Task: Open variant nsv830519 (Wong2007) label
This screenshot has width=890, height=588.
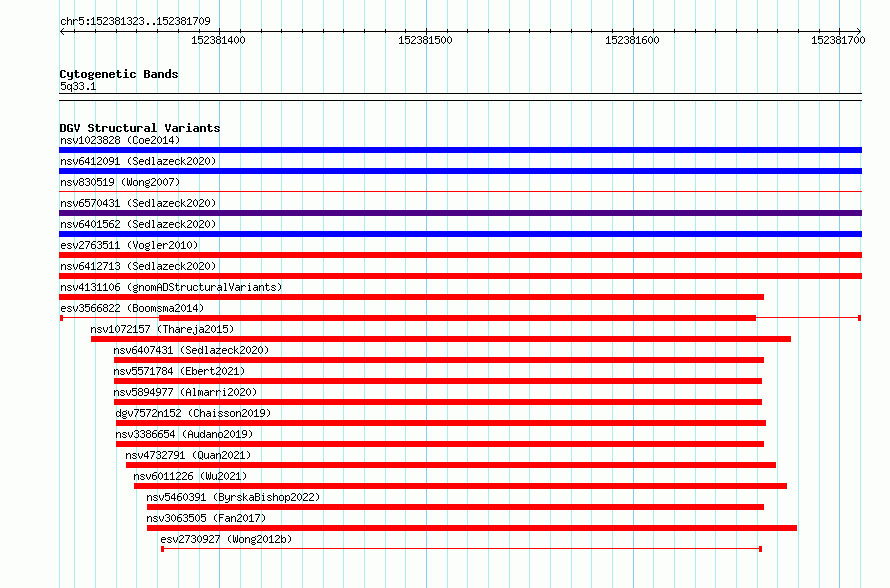Action: tap(120, 182)
